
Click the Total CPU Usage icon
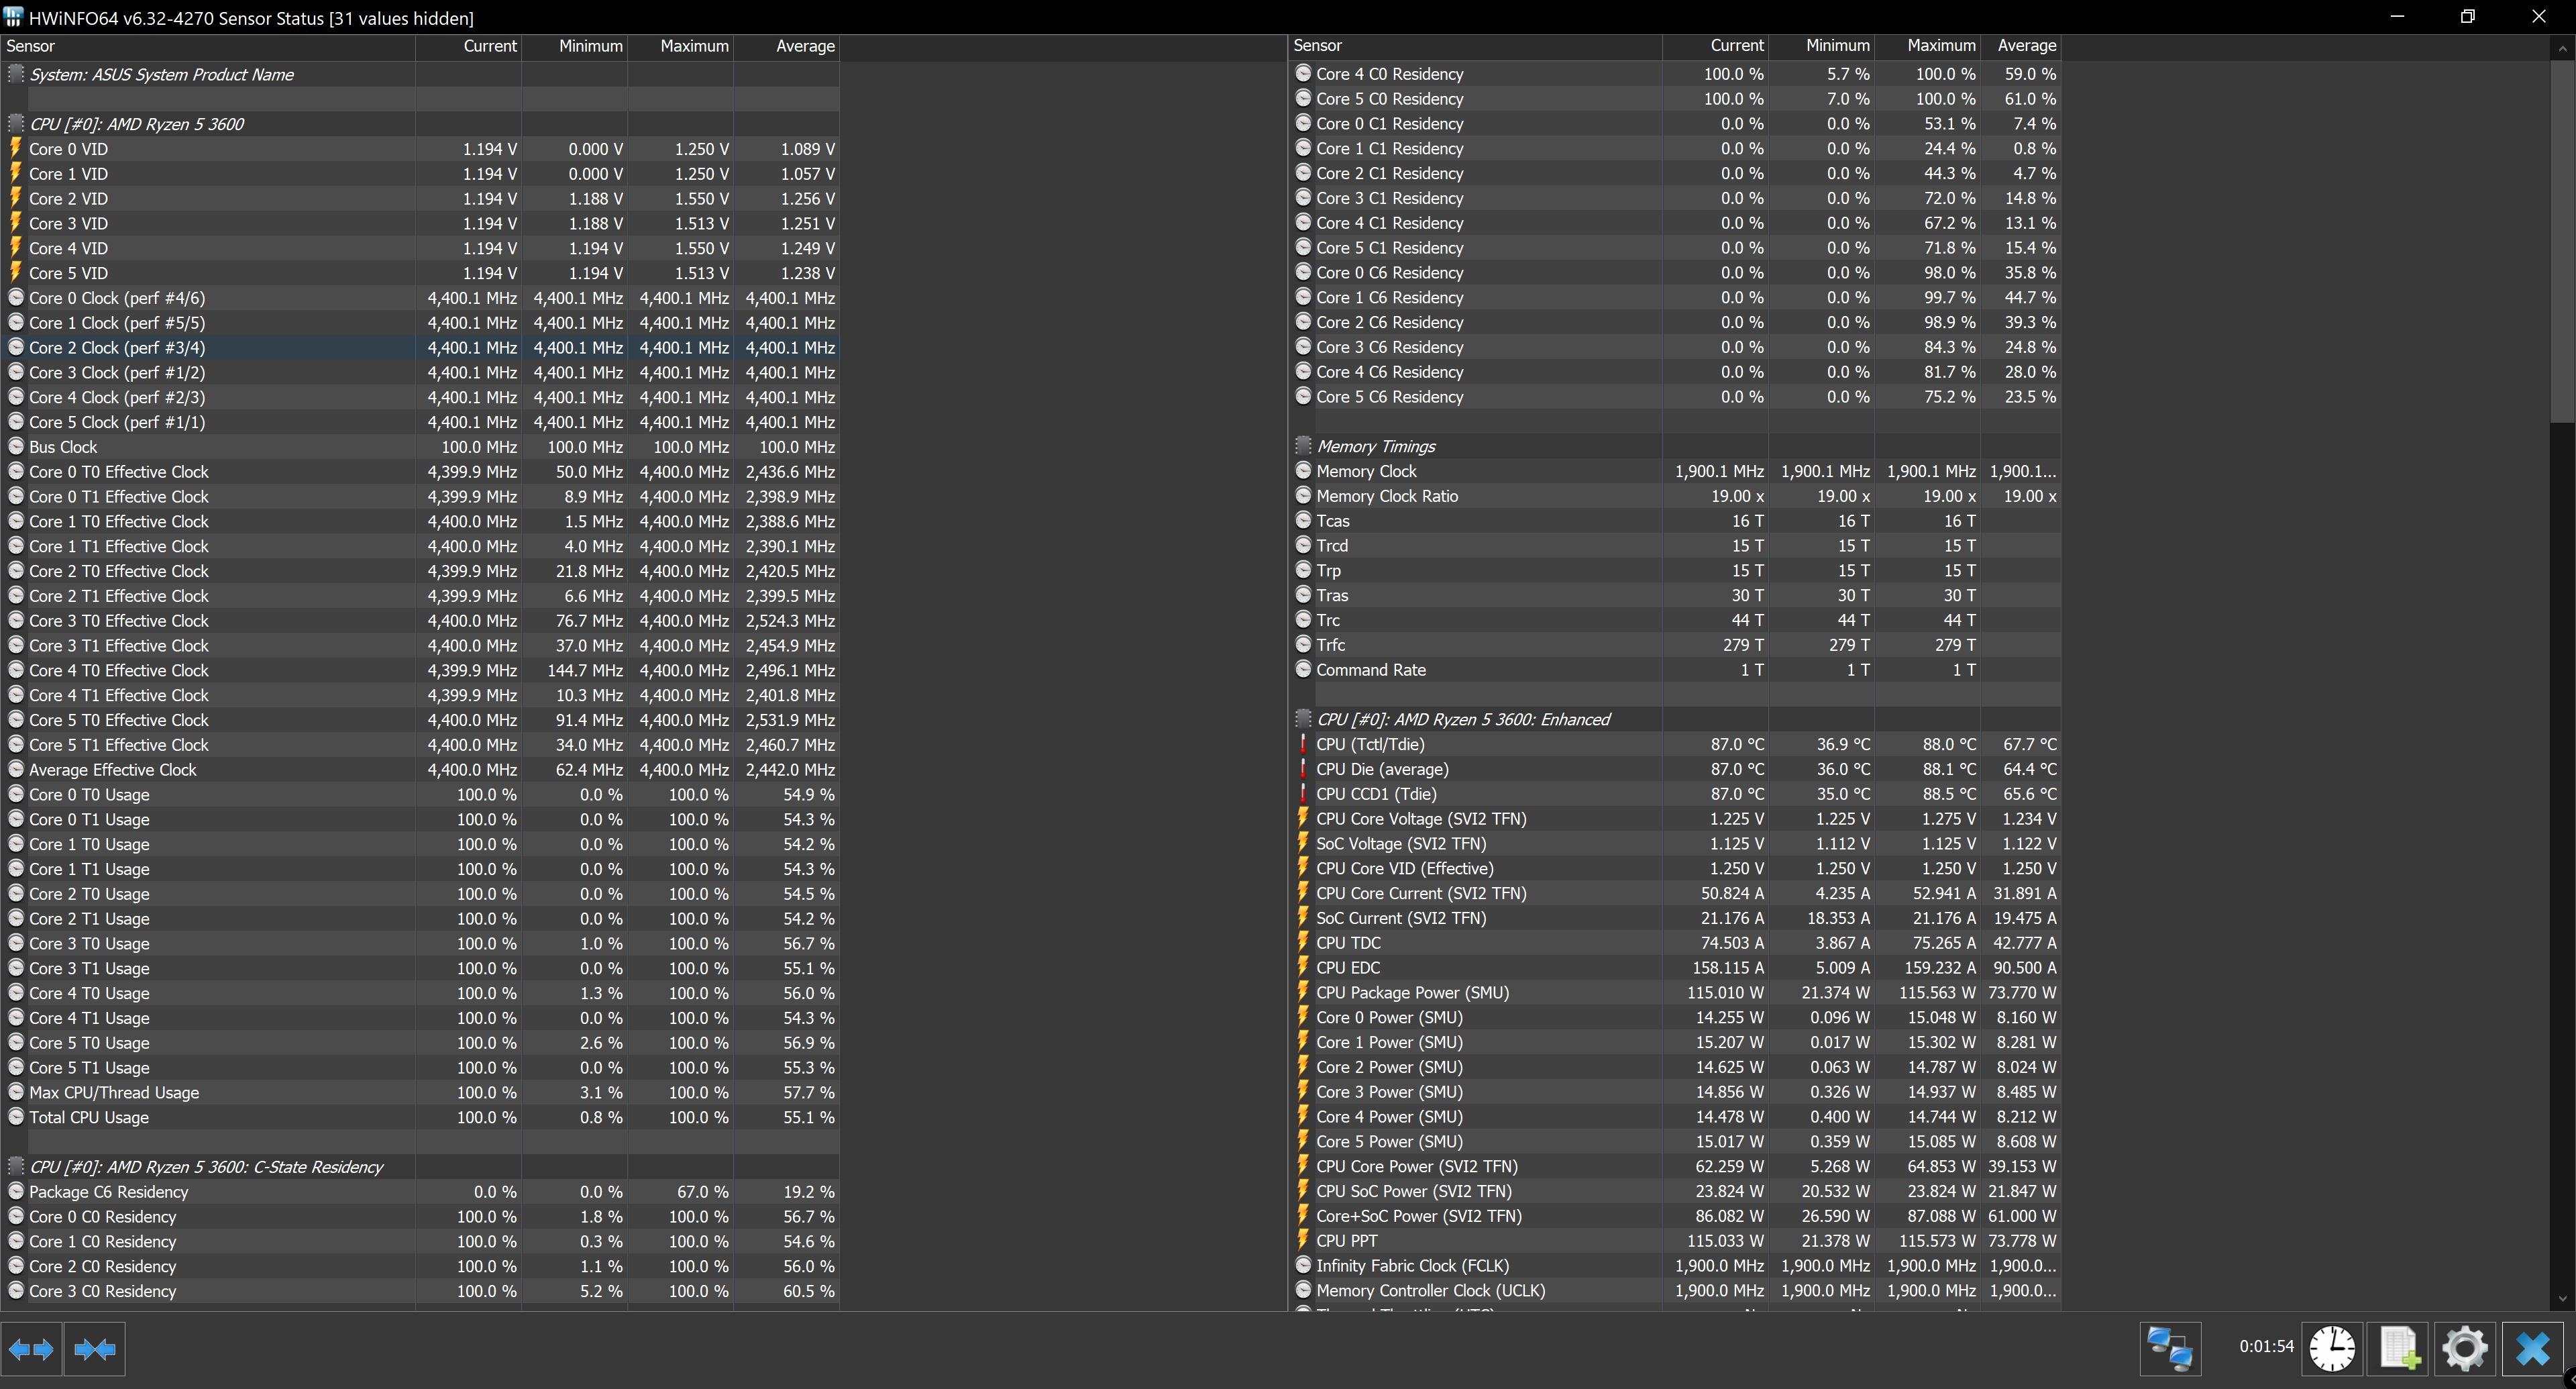point(15,1117)
